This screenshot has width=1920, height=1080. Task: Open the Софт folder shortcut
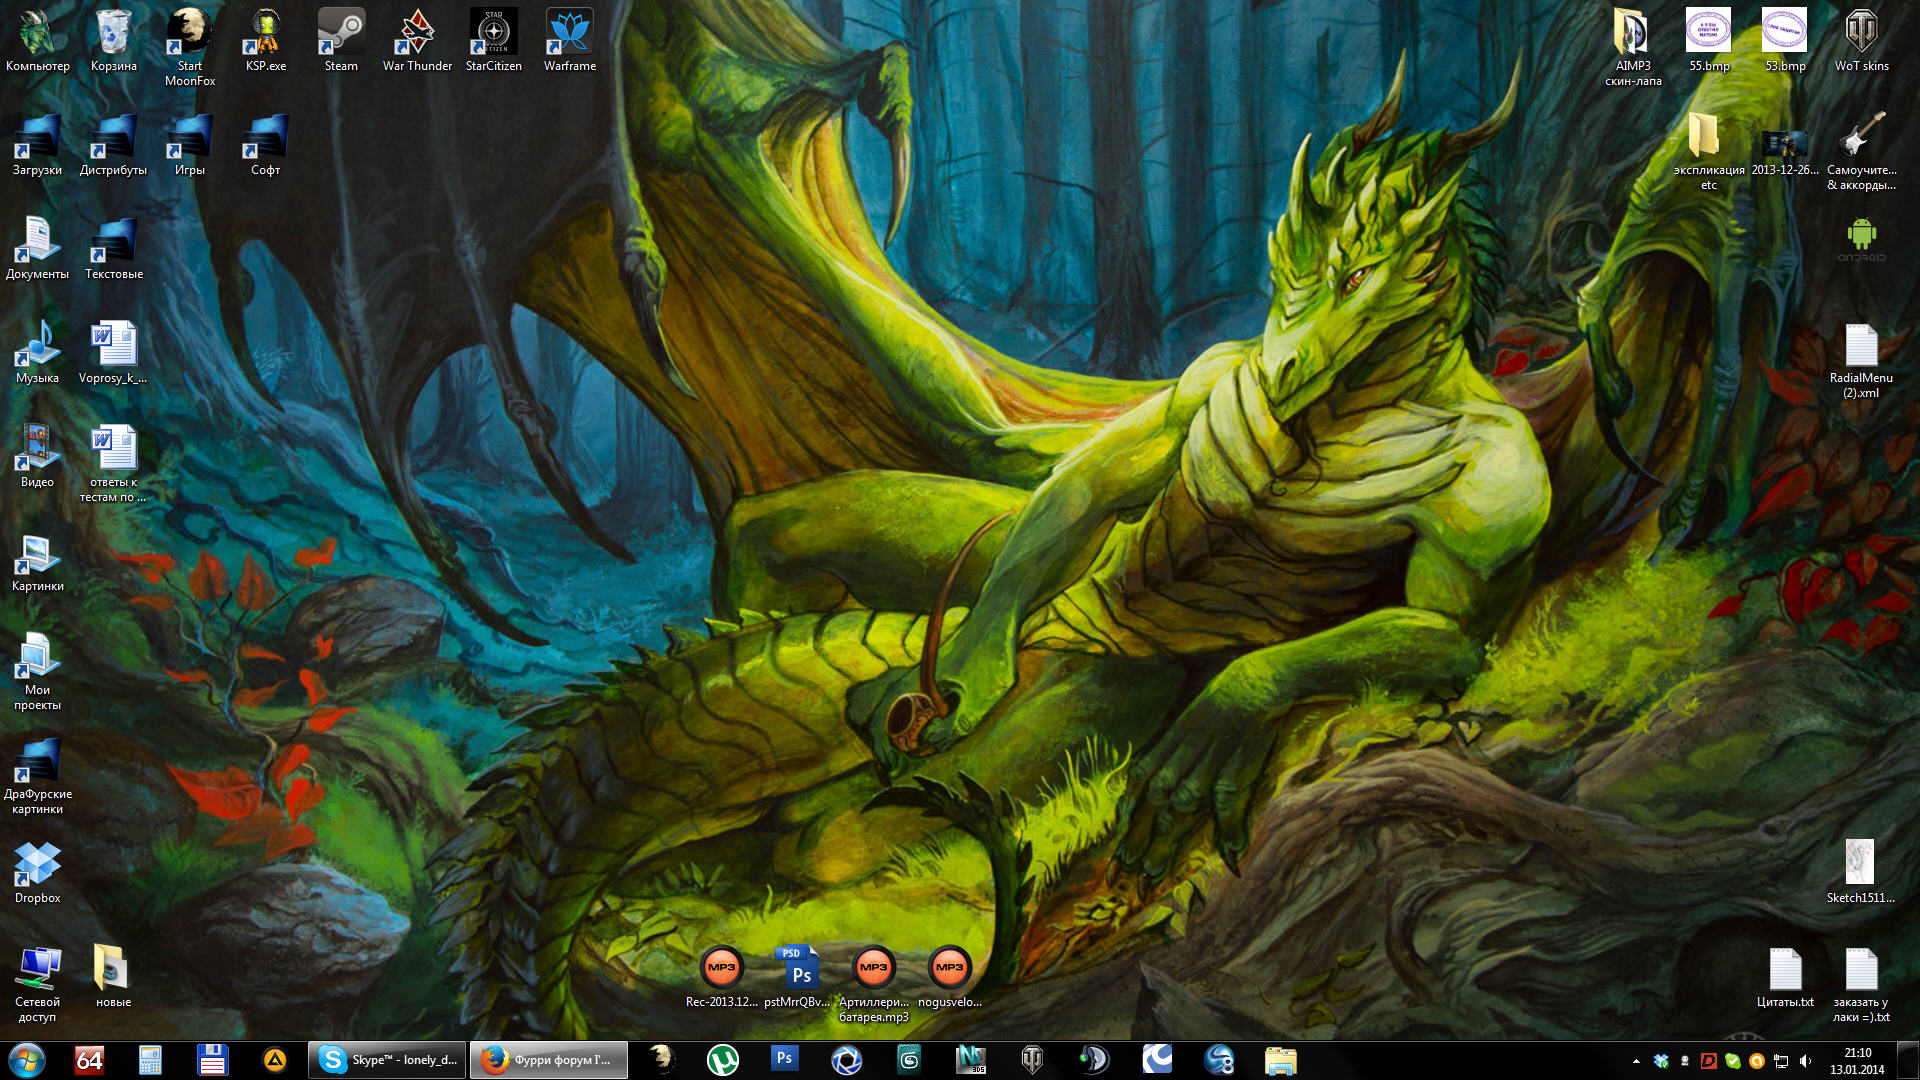point(266,145)
